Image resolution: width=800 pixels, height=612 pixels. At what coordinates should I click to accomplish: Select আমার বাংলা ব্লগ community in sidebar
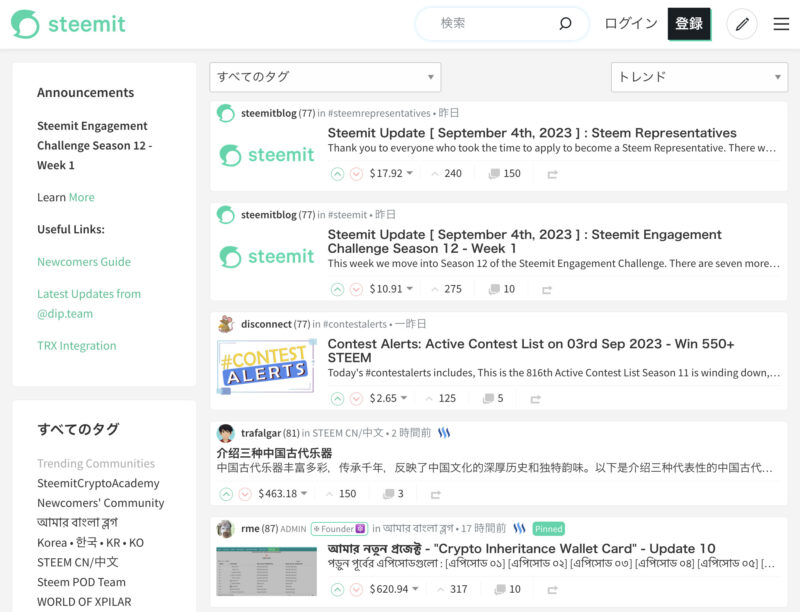point(78,523)
